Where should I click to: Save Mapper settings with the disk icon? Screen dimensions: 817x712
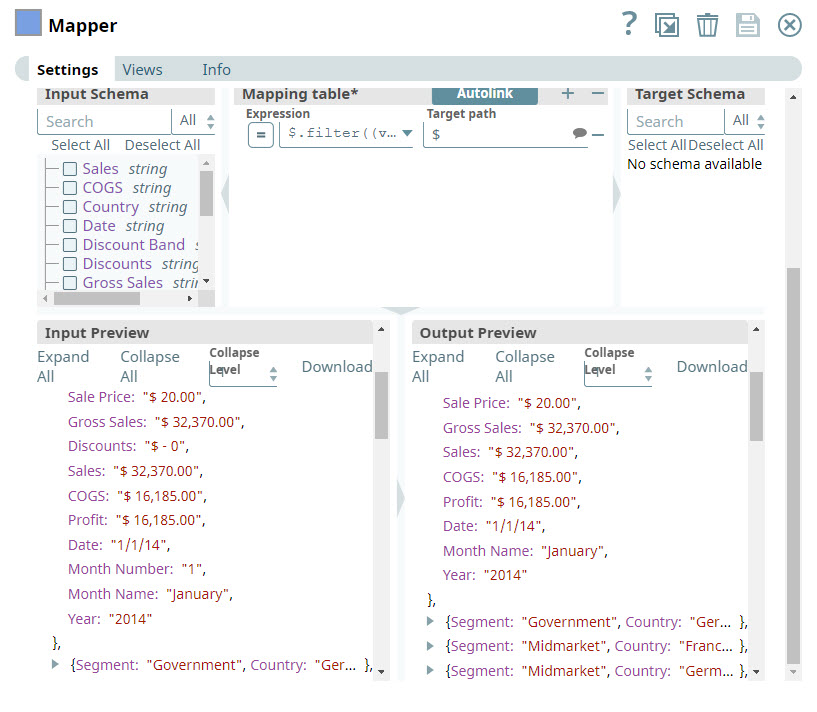coord(748,24)
